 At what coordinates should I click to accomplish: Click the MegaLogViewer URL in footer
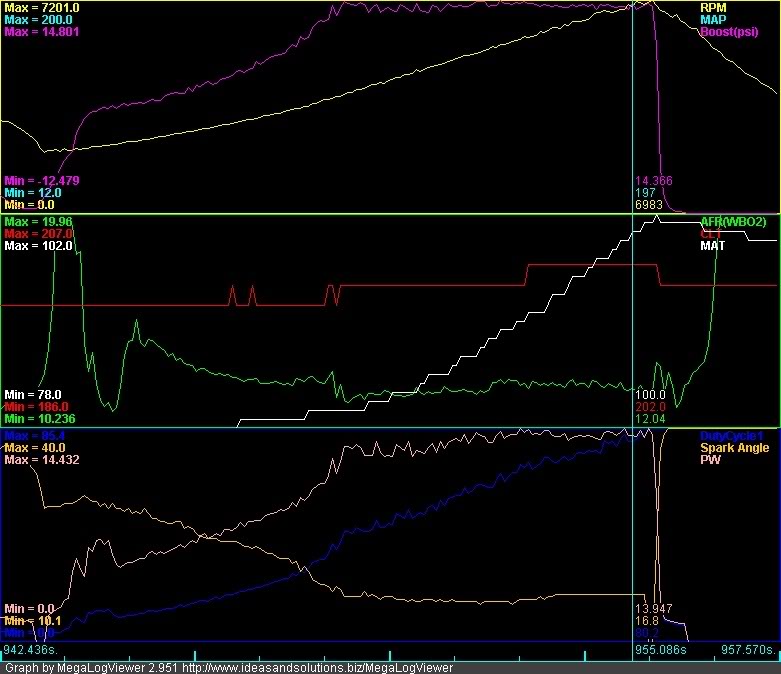[x=317, y=668]
